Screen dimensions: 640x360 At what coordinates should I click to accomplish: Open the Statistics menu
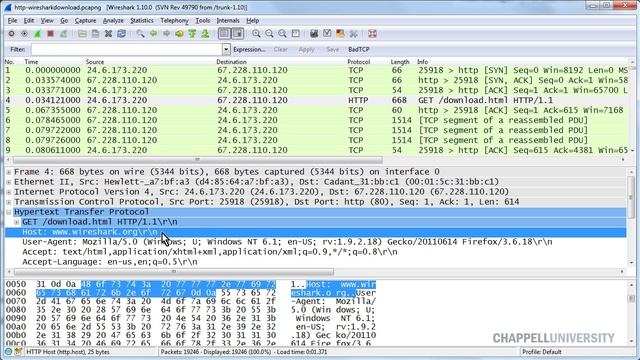tap(142, 20)
